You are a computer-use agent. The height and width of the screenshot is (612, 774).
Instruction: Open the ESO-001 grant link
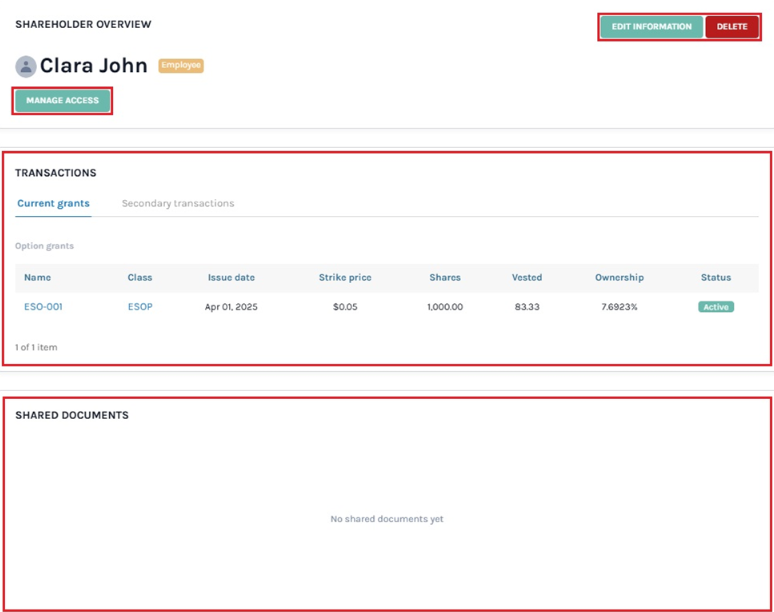click(x=43, y=306)
